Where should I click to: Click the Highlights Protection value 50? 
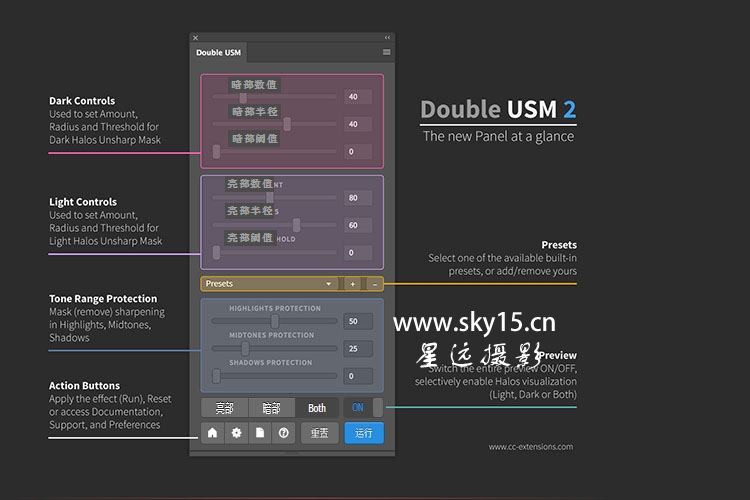coord(358,321)
